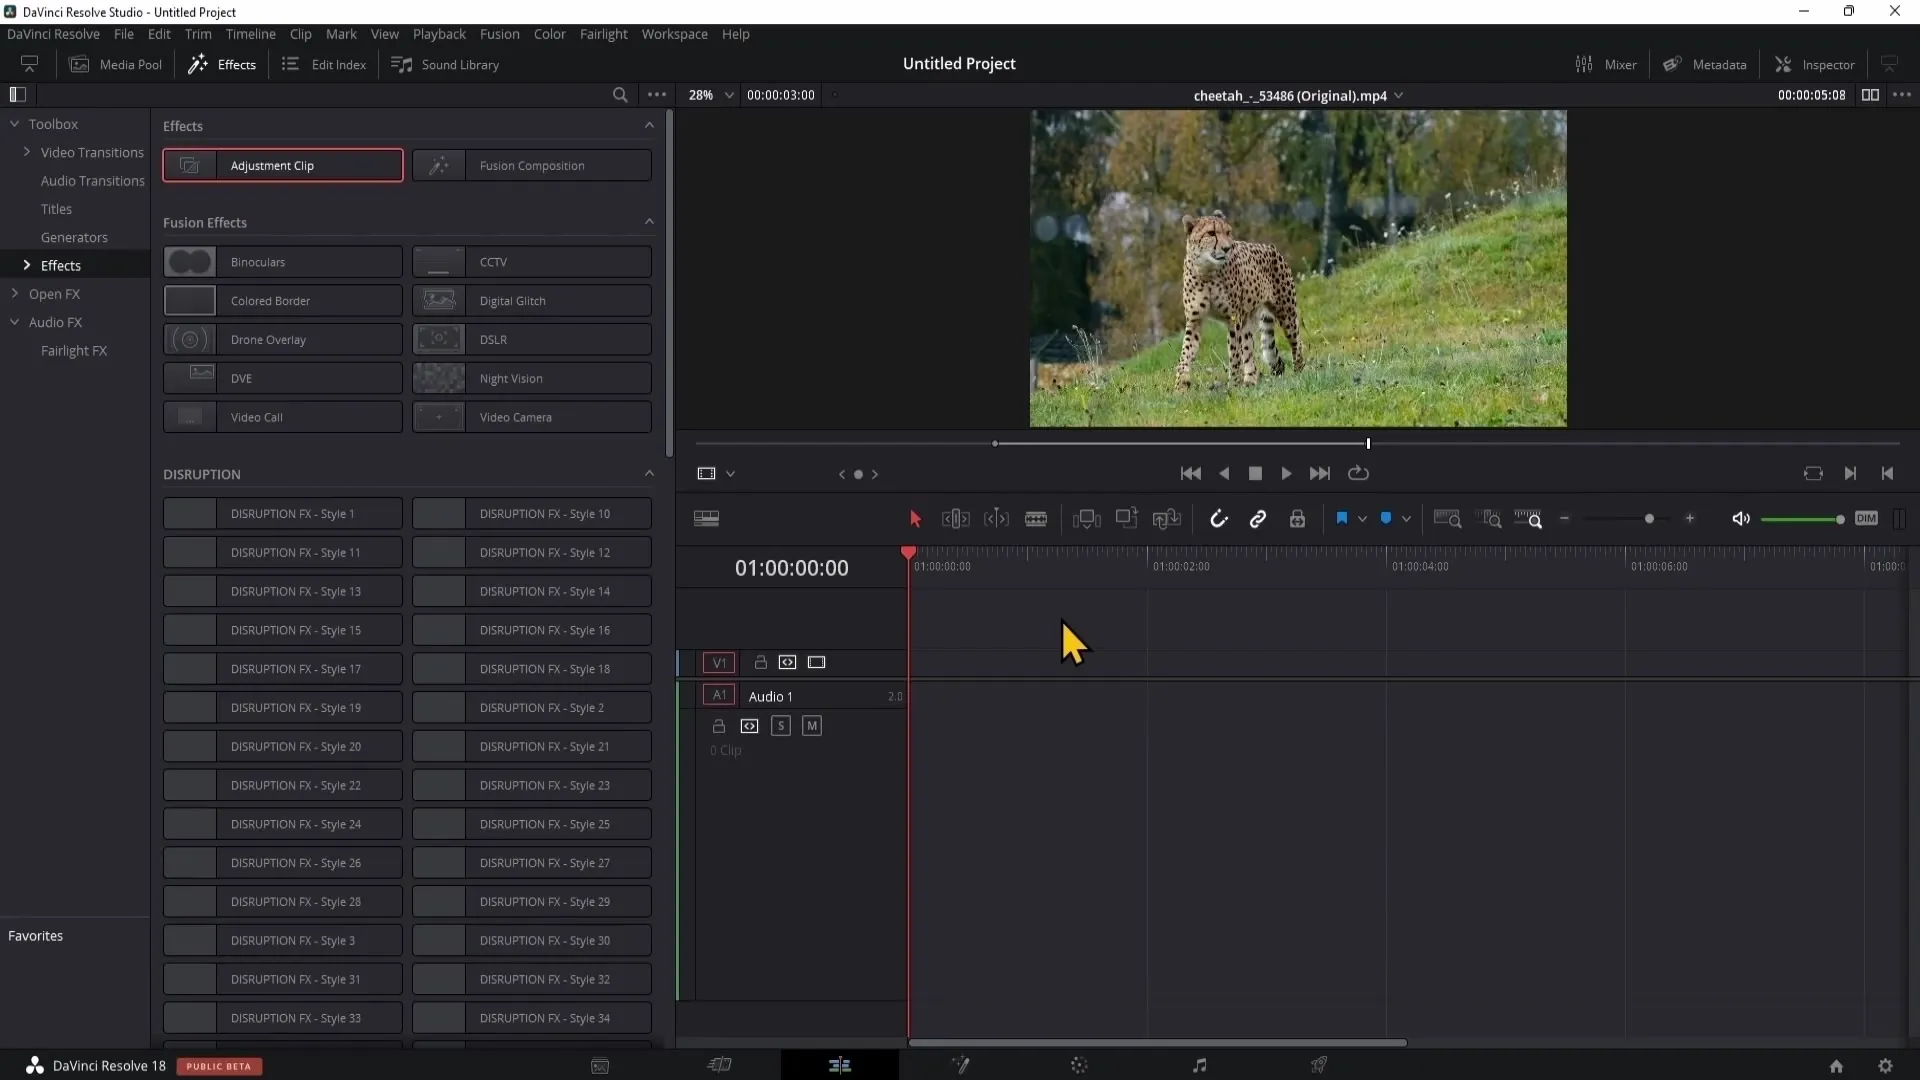This screenshot has height=1080, width=1920.
Task: Add a blue marker to timeline
Action: (1386, 518)
